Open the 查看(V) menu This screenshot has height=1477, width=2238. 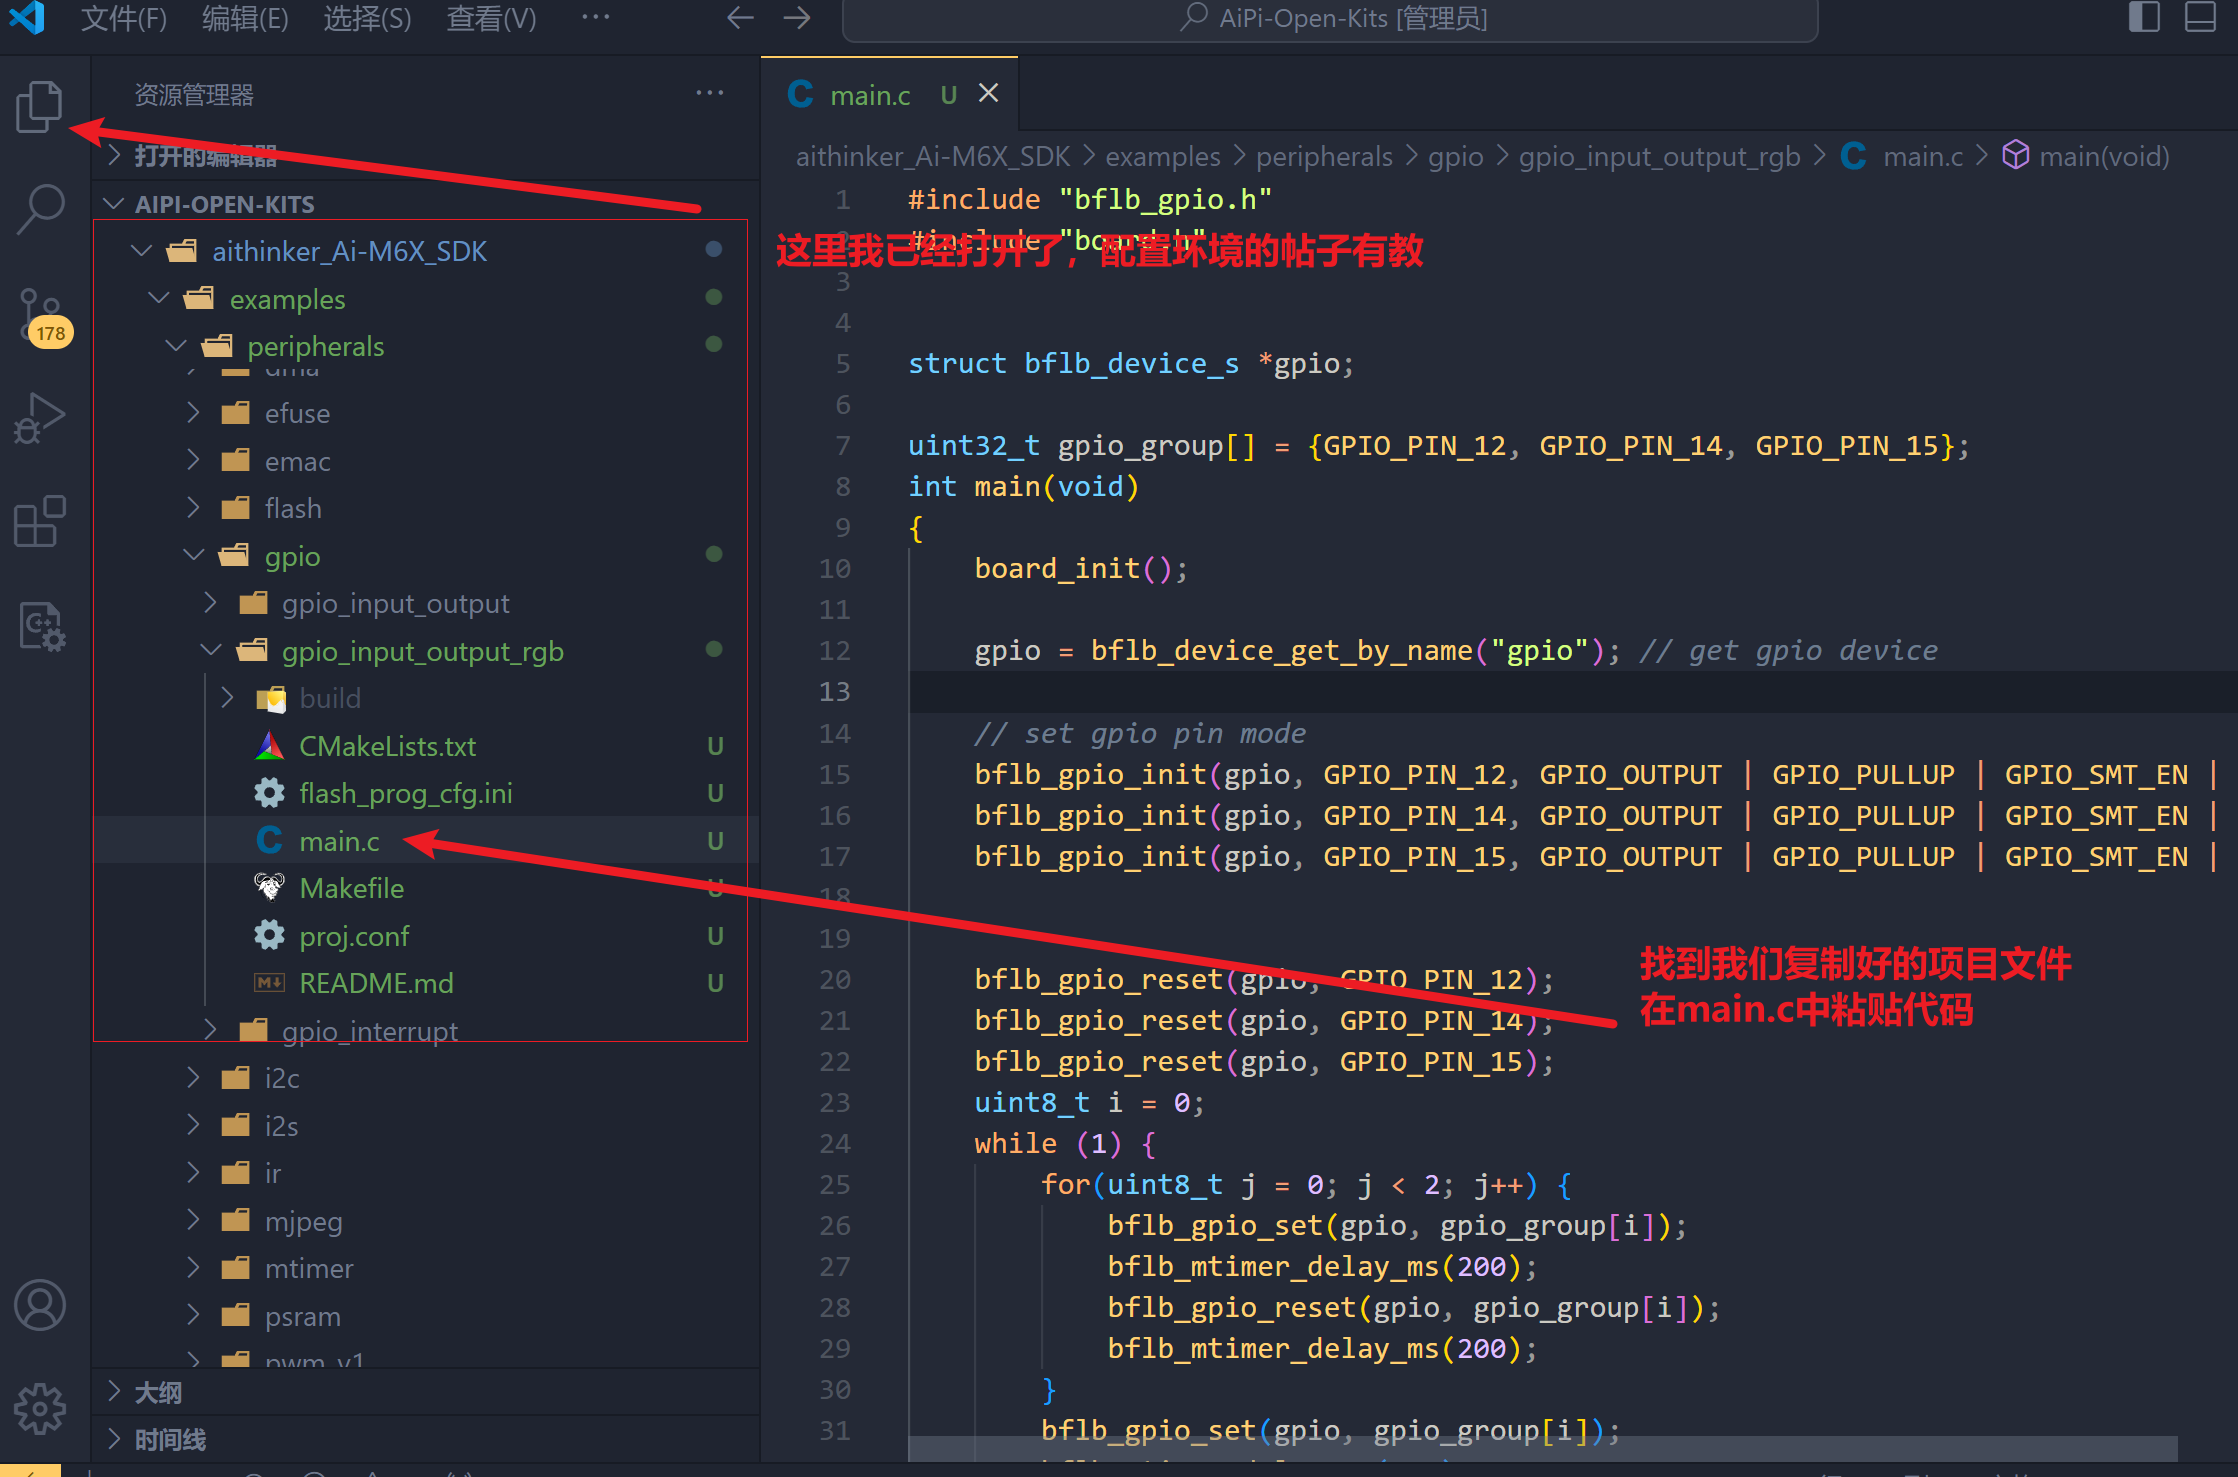point(491,18)
